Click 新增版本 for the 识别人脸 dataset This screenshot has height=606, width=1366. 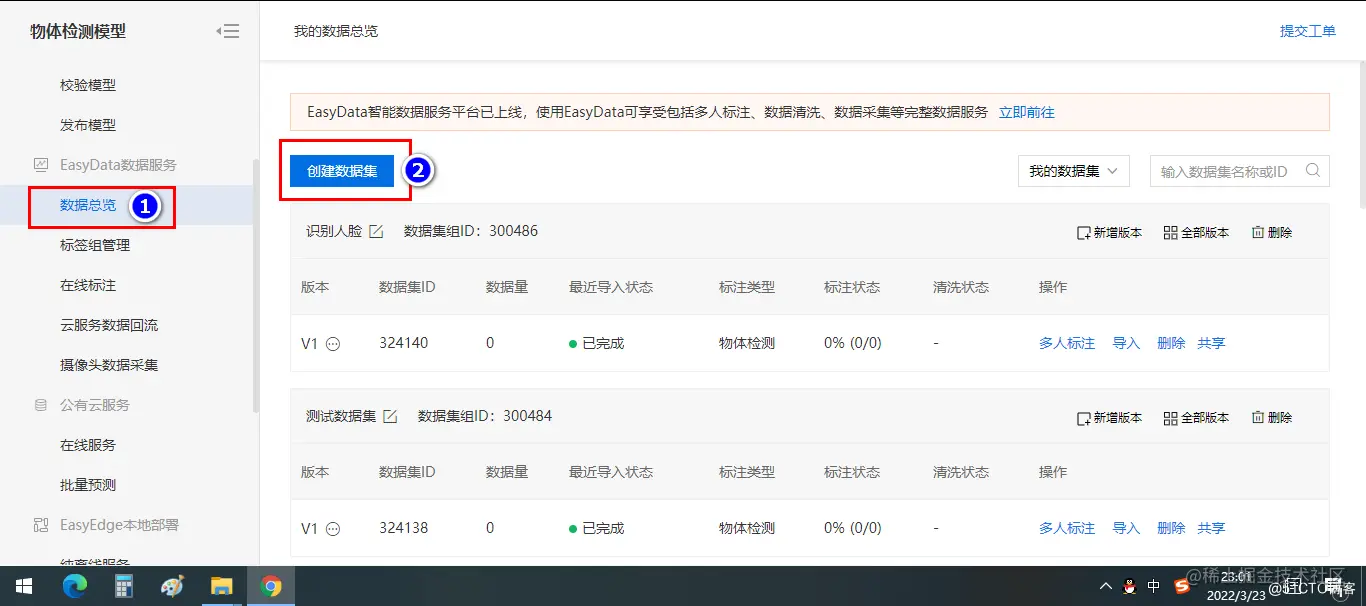(x=1109, y=232)
